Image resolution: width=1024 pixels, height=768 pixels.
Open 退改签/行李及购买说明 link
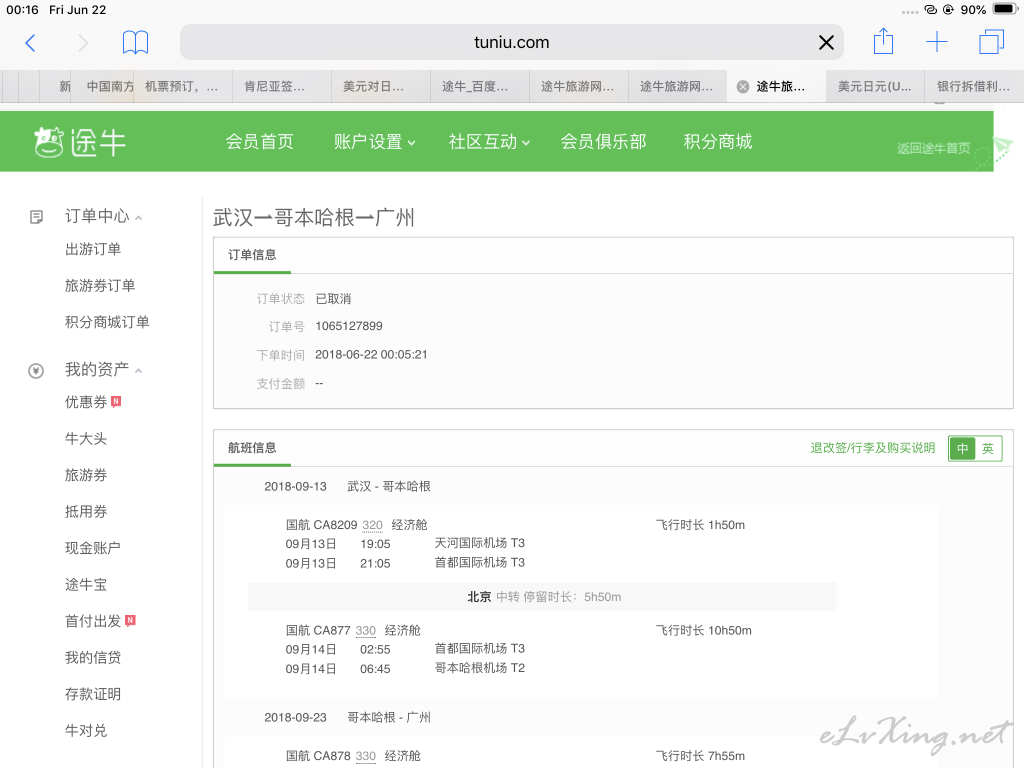pos(872,448)
